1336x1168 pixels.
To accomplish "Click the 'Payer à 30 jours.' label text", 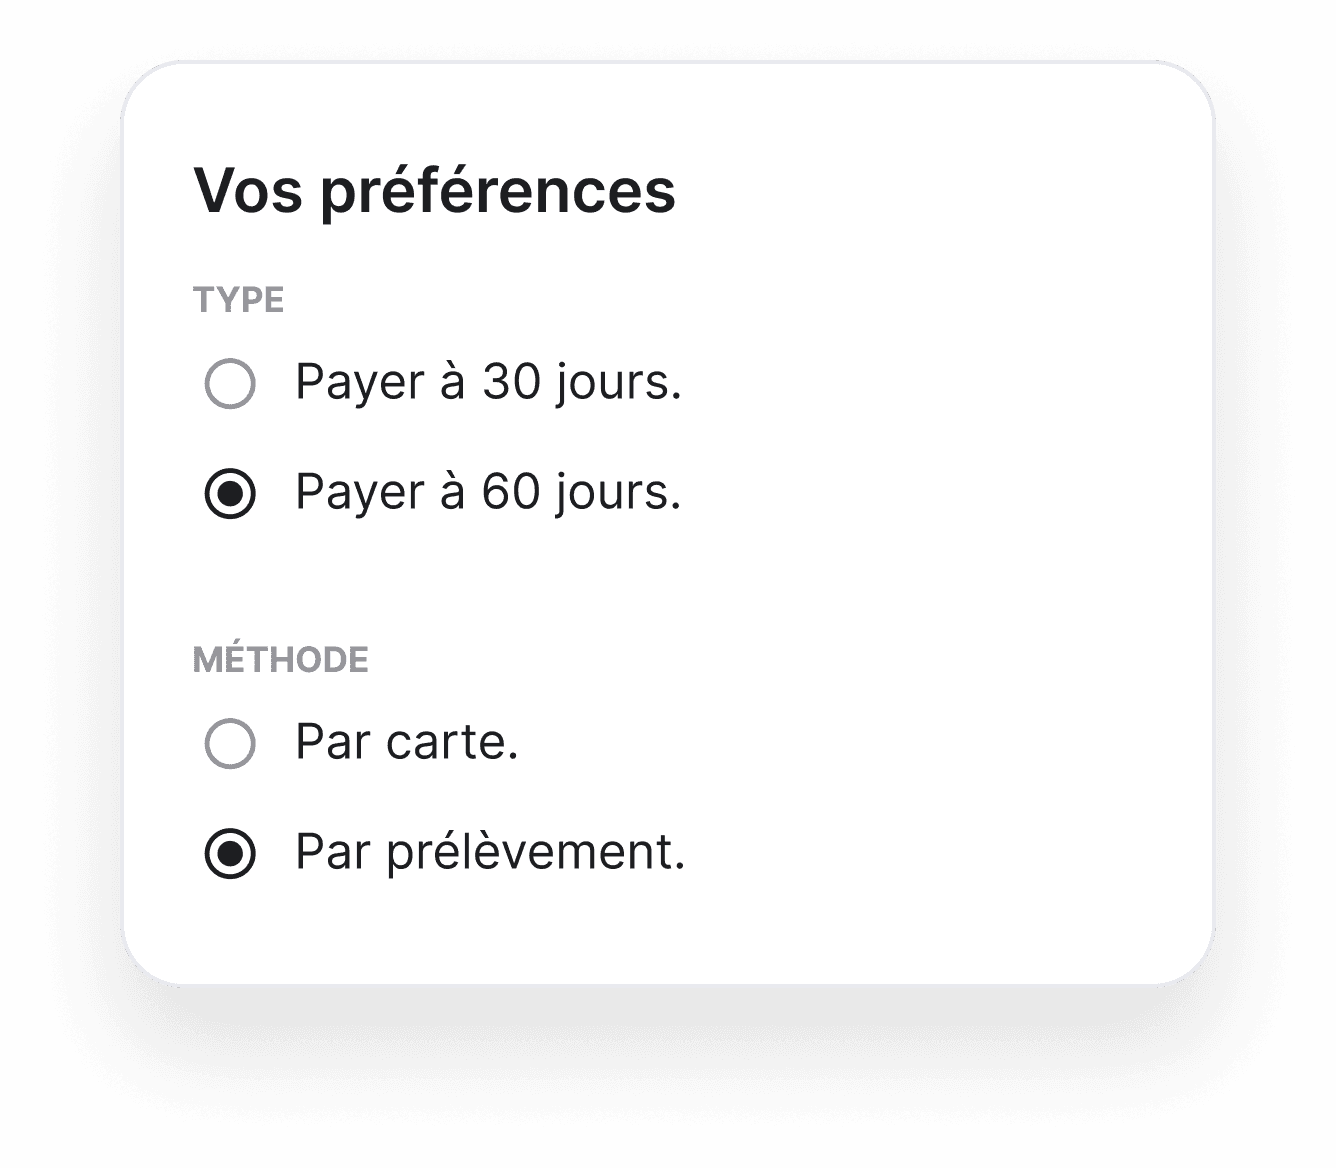I will pos(488,383).
